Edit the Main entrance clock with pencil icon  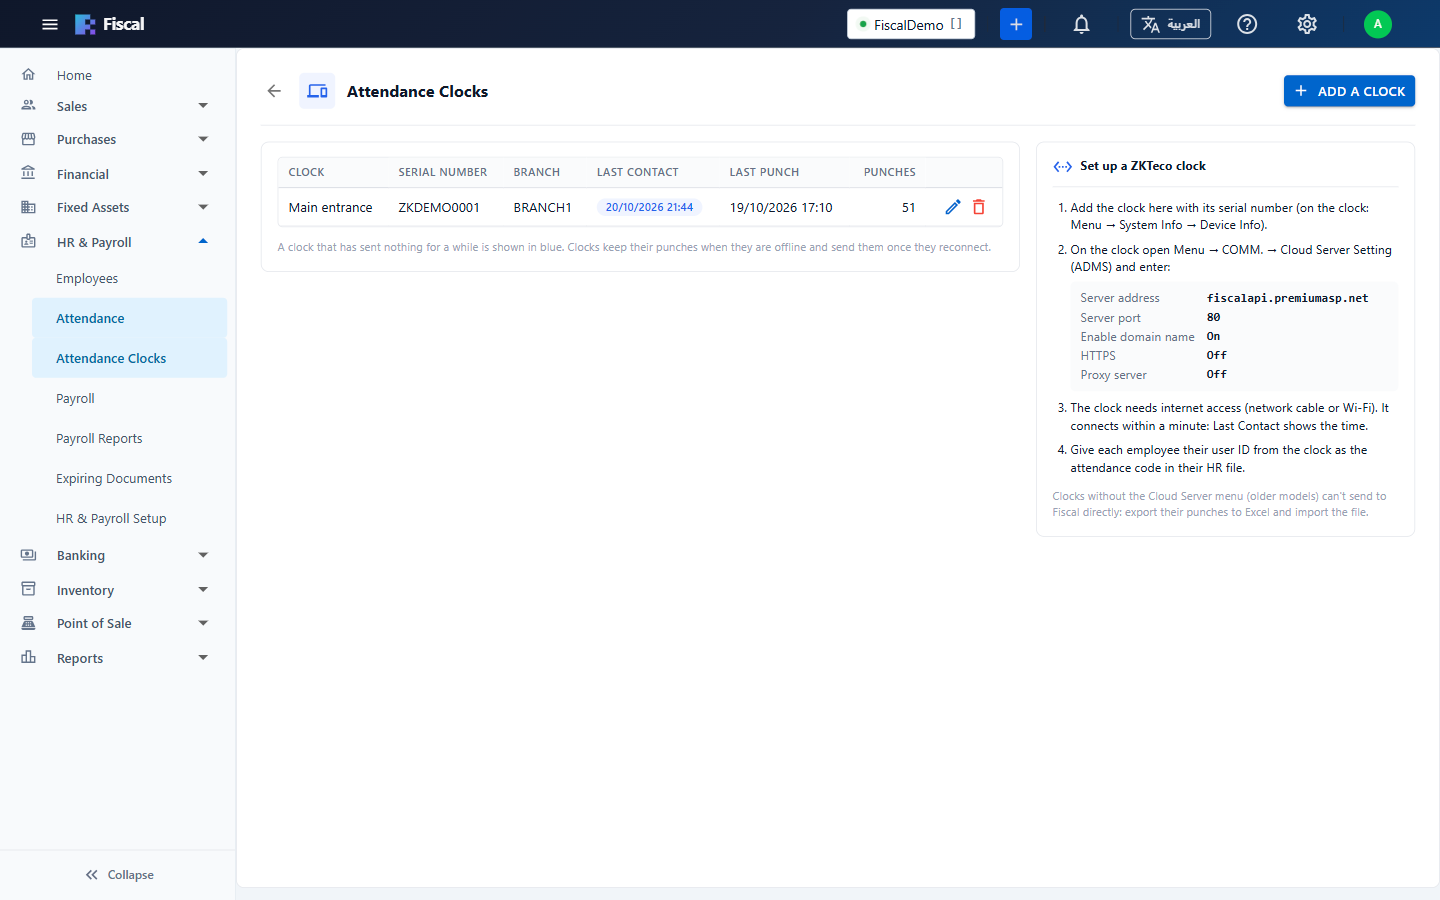(x=953, y=207)
